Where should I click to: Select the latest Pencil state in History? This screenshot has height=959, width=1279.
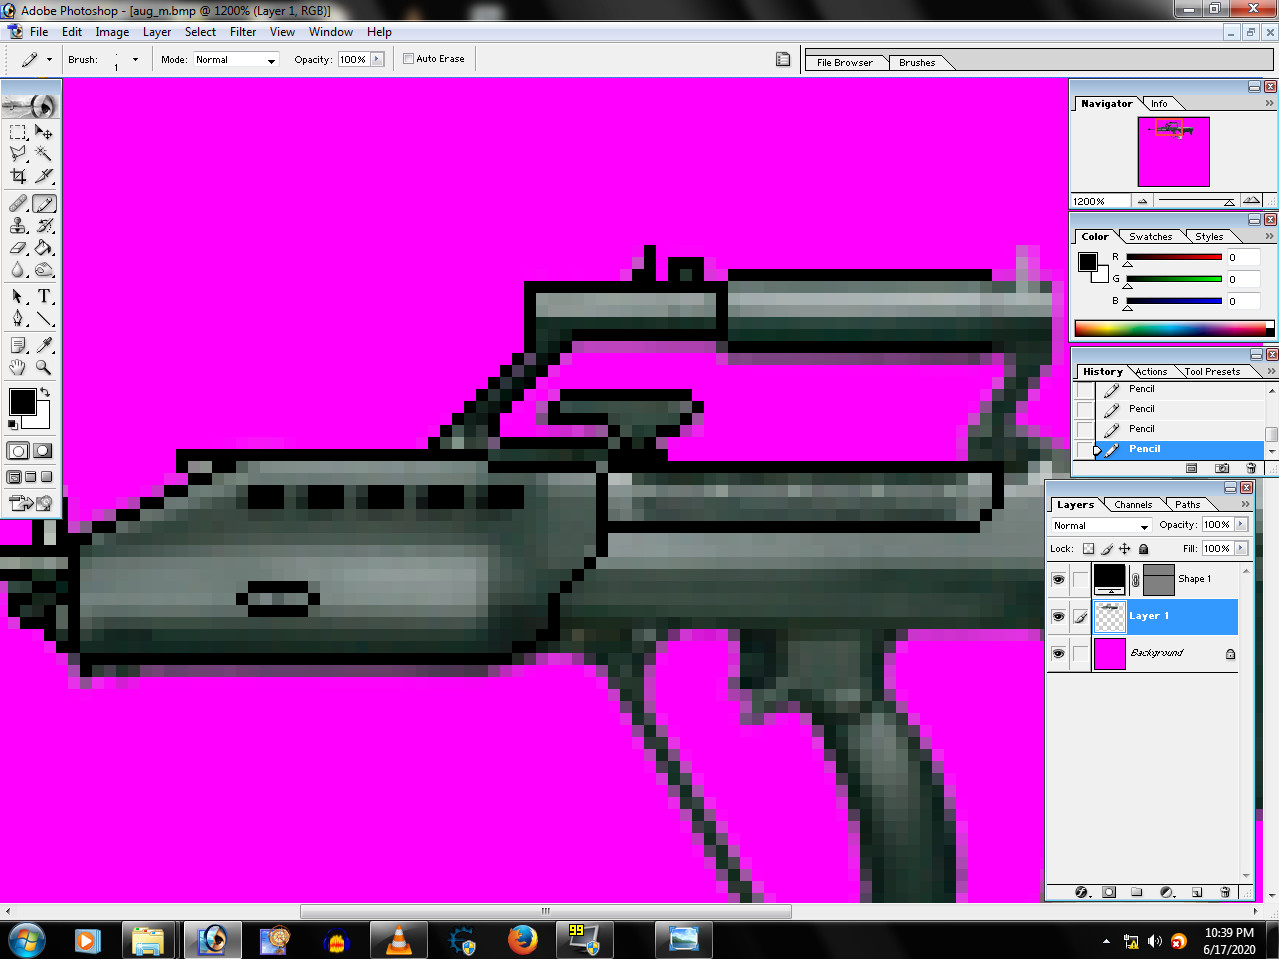[x=1145, y=448]
